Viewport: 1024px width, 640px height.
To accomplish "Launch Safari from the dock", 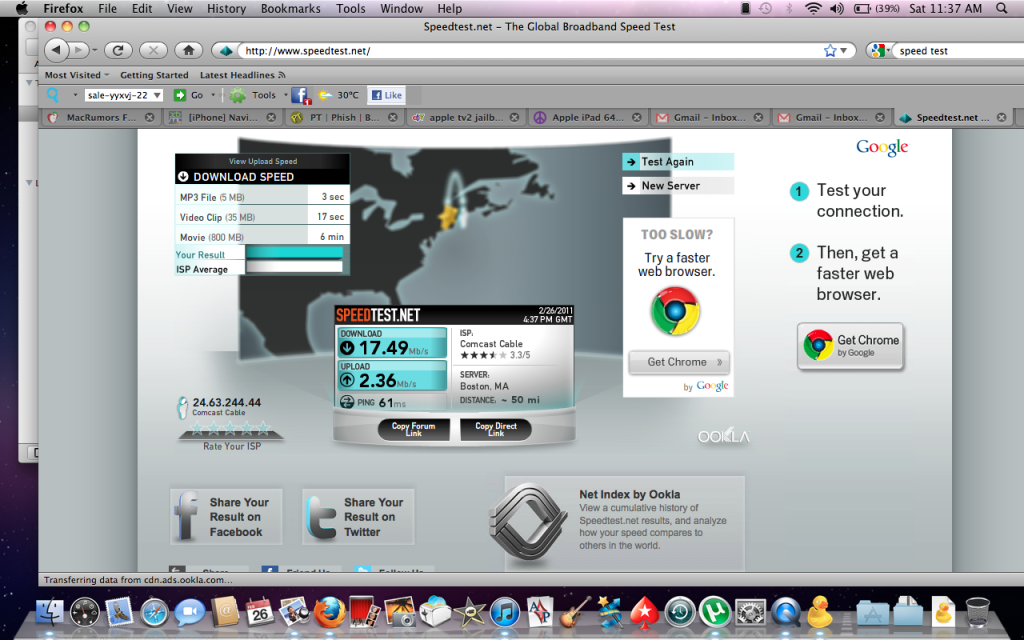I will 154,613.
